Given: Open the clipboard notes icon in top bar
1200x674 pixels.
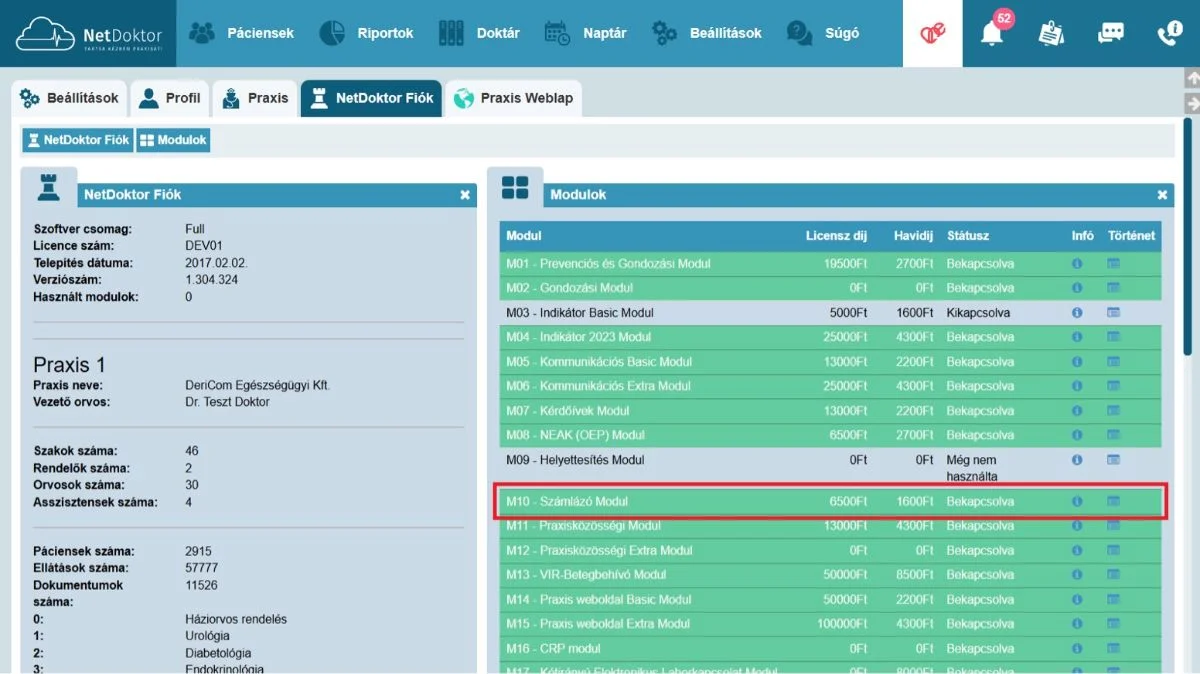Looking at the screenshot, I should [x=1051, y=33].
